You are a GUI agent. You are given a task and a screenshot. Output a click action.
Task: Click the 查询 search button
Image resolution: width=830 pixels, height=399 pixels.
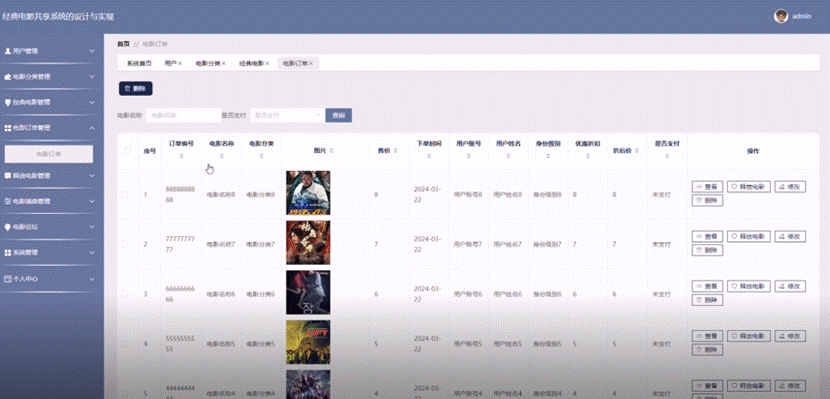(x=339, y=115)
